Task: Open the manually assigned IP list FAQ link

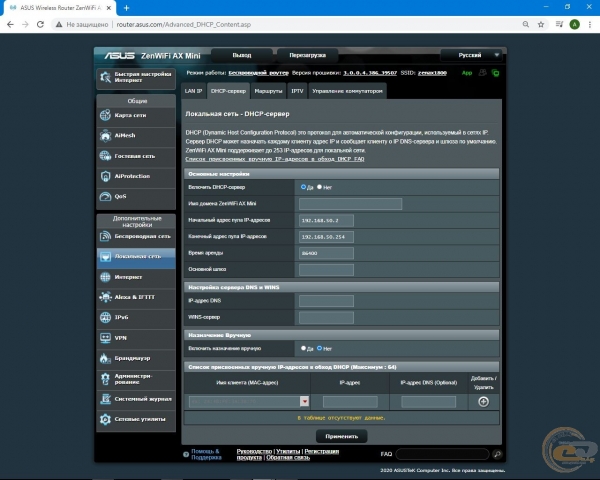Action: coord(275,158)
